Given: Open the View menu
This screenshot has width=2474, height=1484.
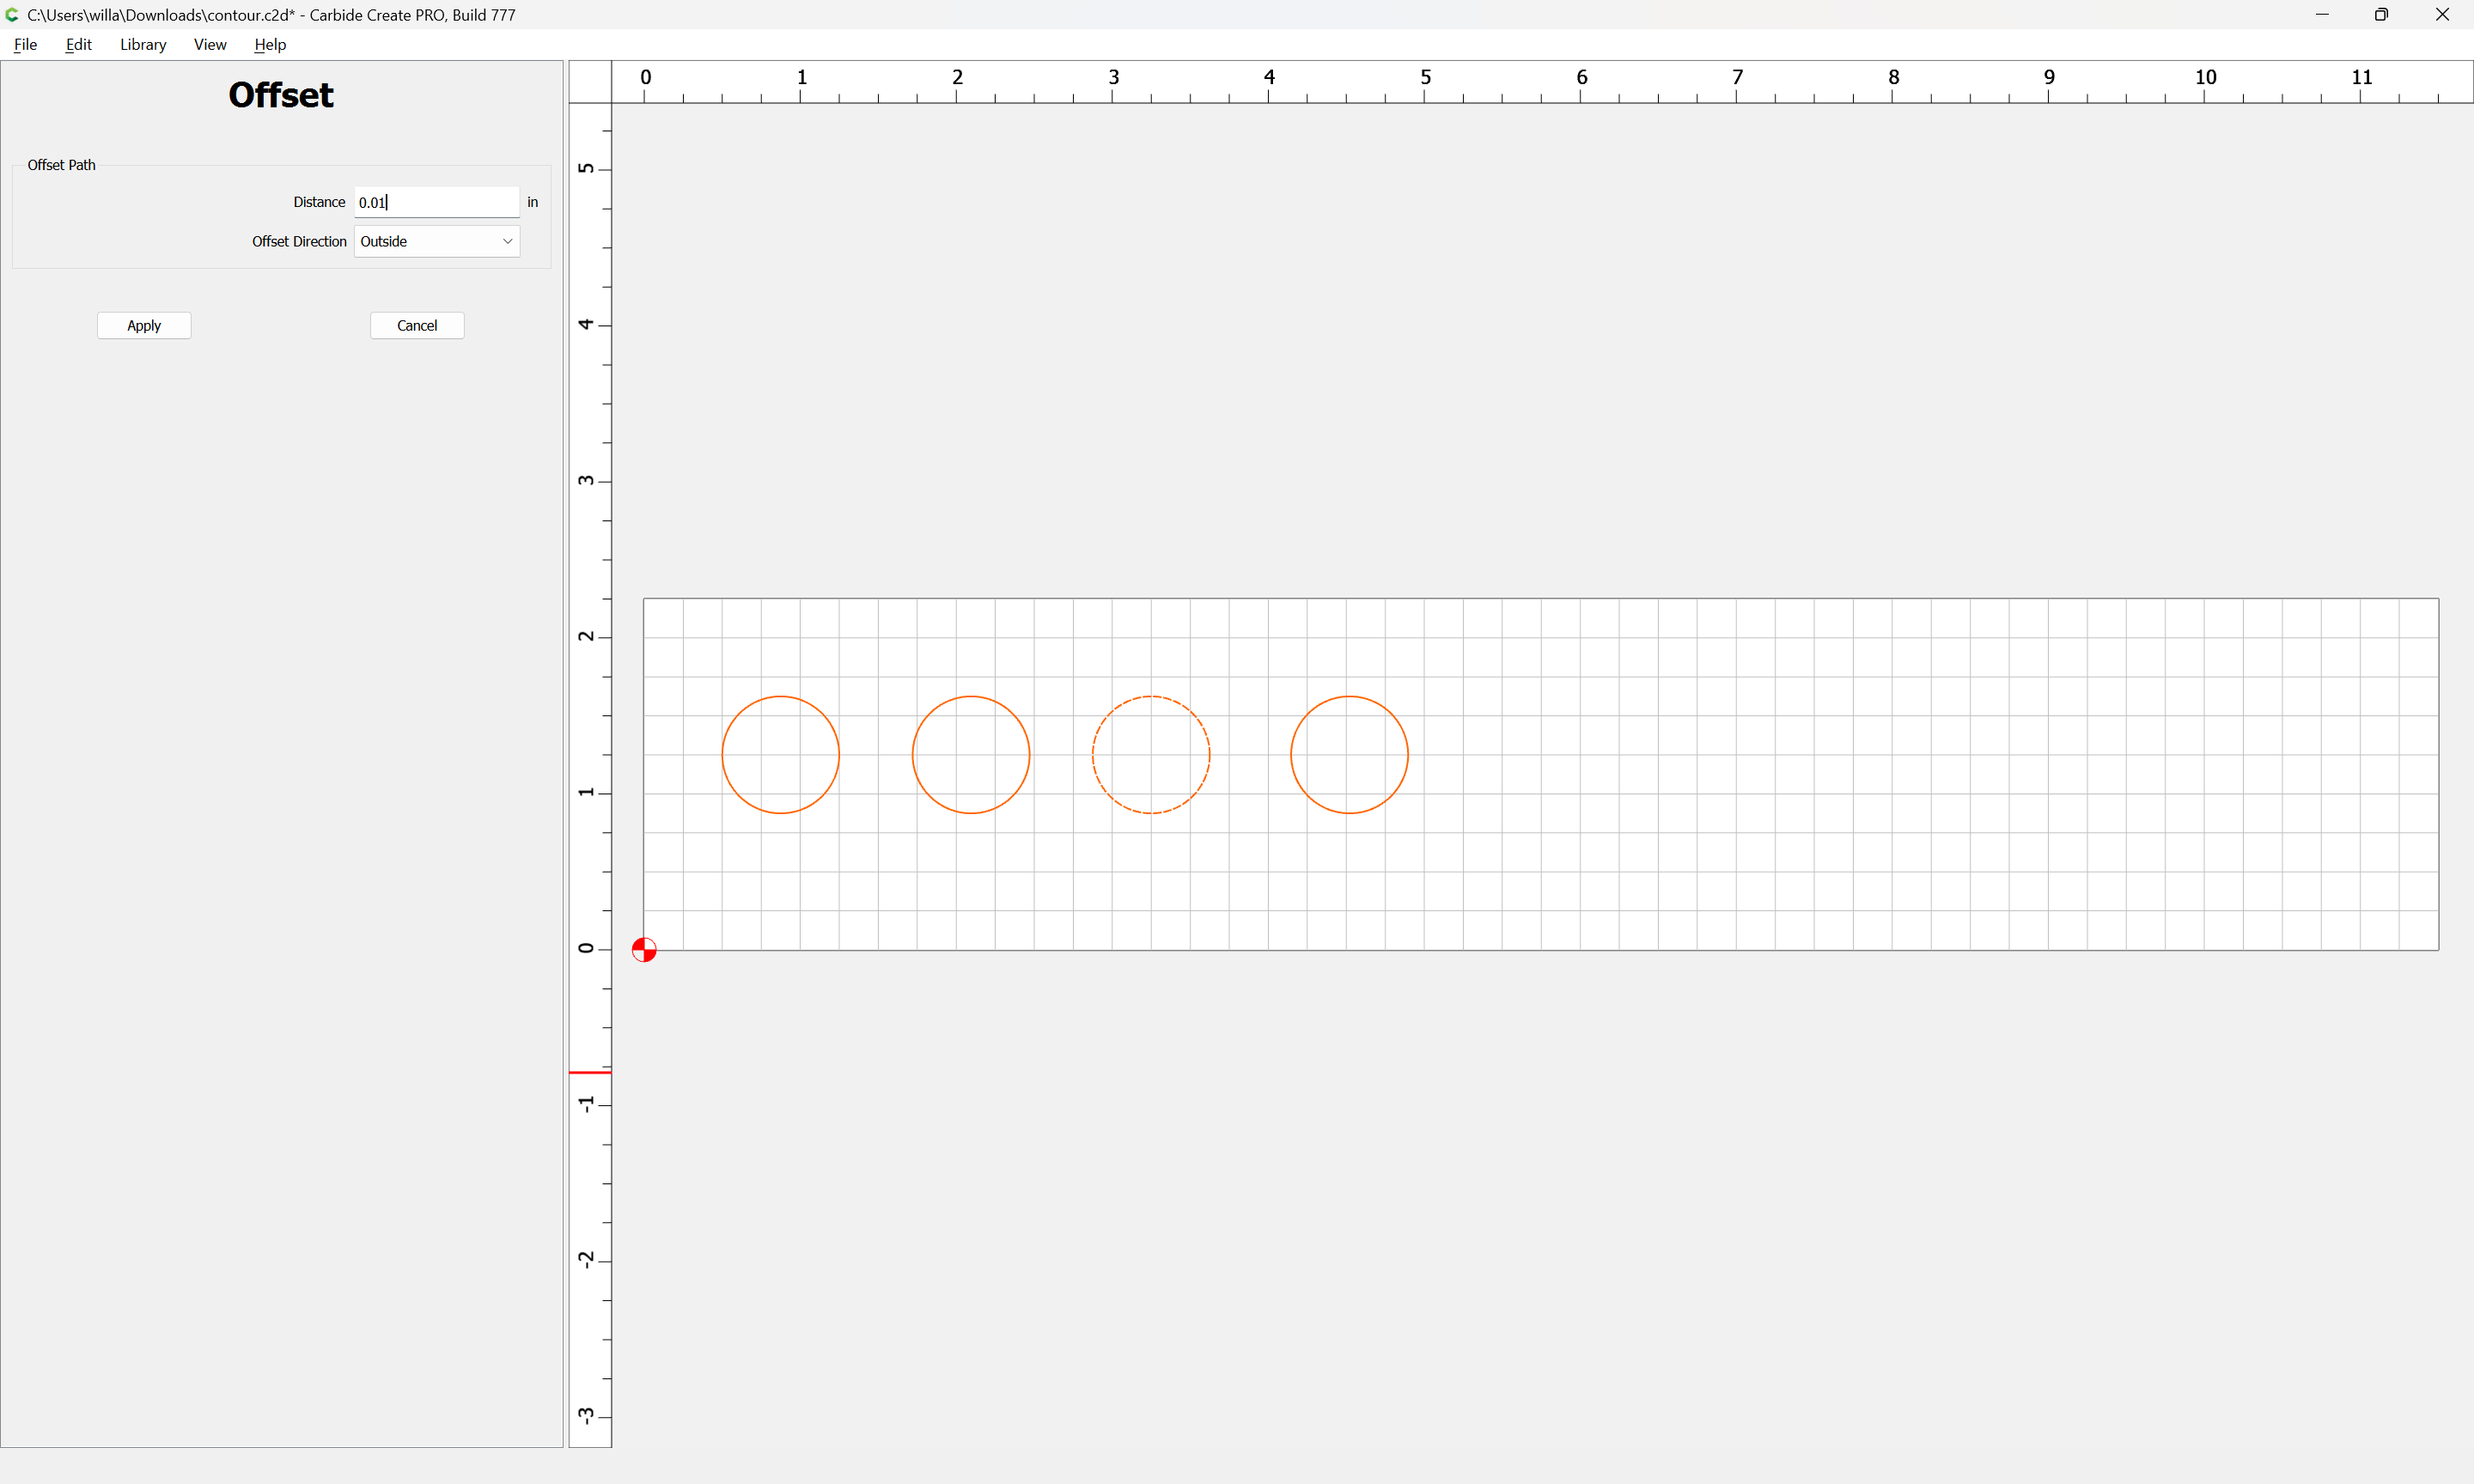Looking at the screenshot, I should tap(210, 44).
